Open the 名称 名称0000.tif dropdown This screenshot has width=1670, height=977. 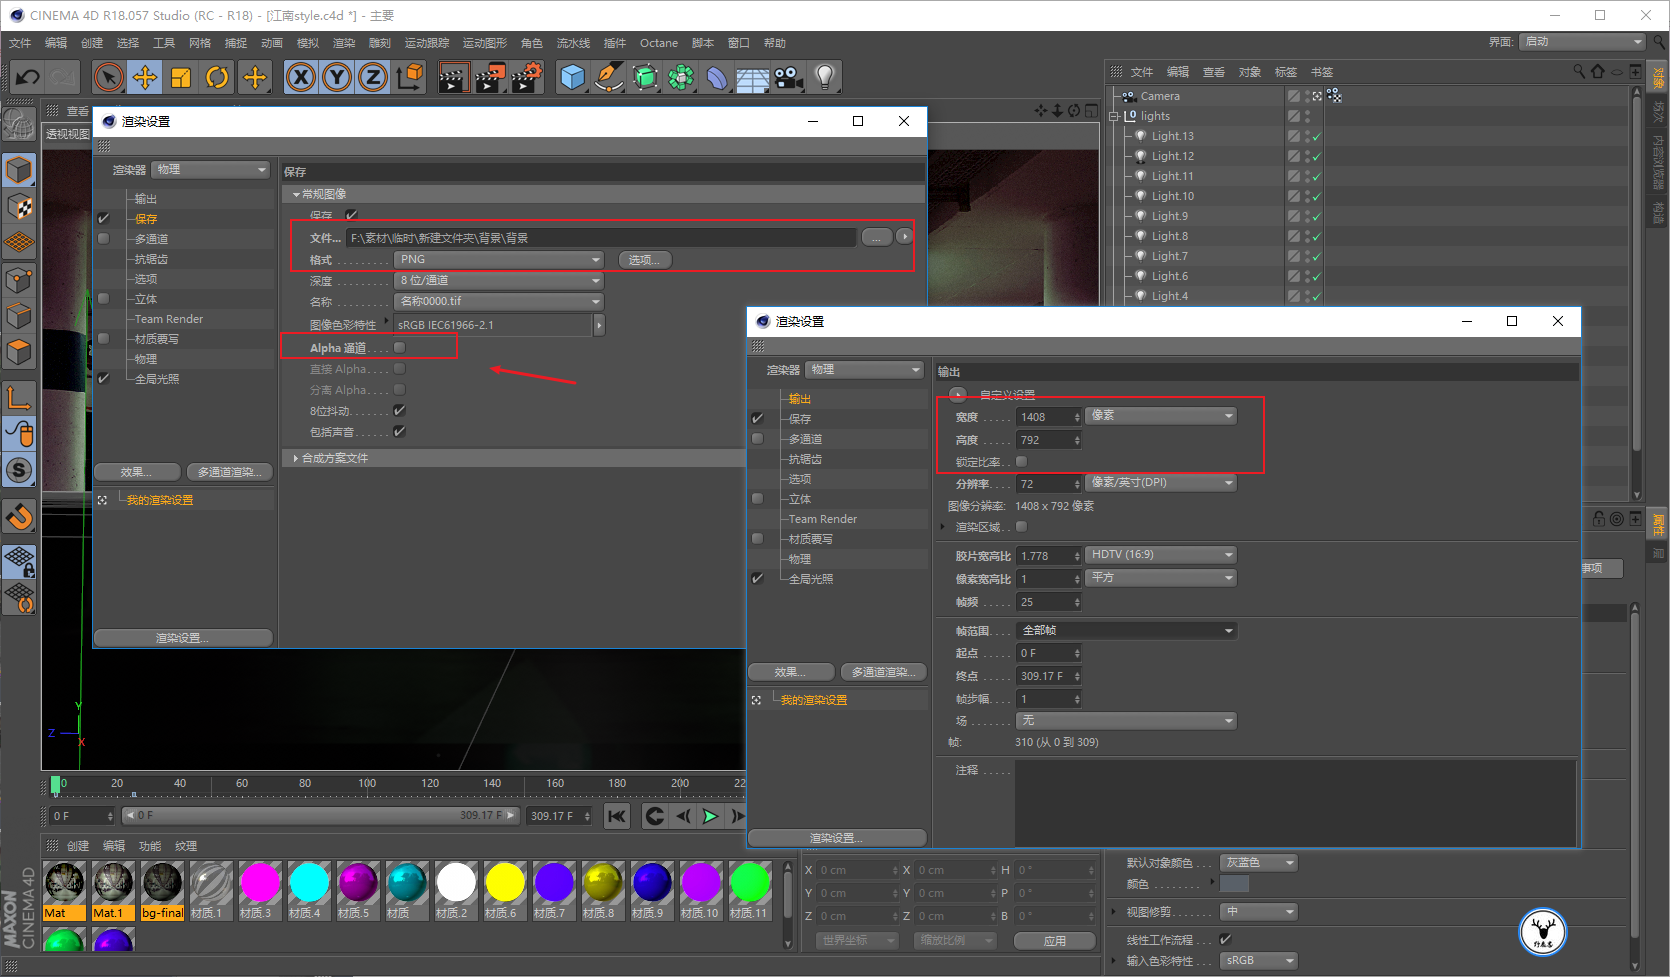(x=500, y=301)
